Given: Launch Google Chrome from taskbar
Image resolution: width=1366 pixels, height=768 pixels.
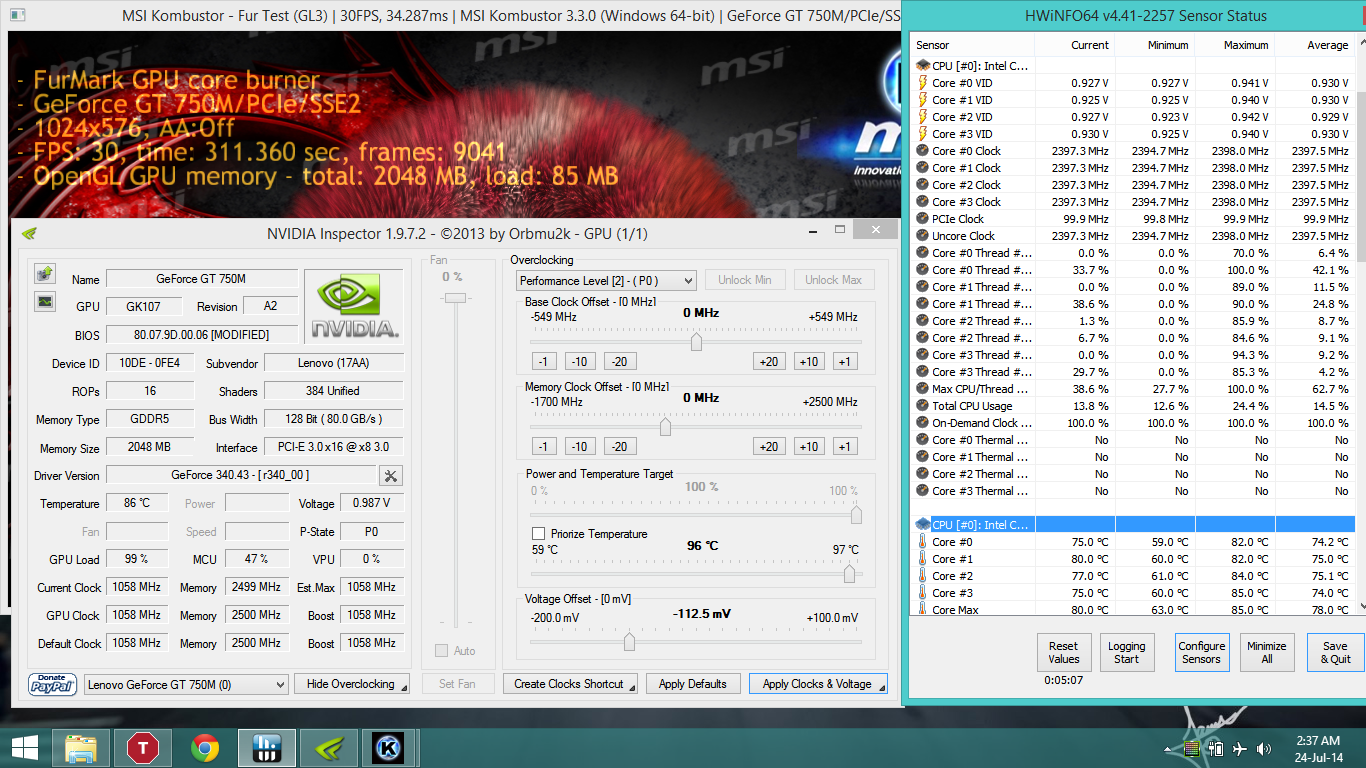Looking at the screenshot, I should pyautogui.click(x=205, y=748).
